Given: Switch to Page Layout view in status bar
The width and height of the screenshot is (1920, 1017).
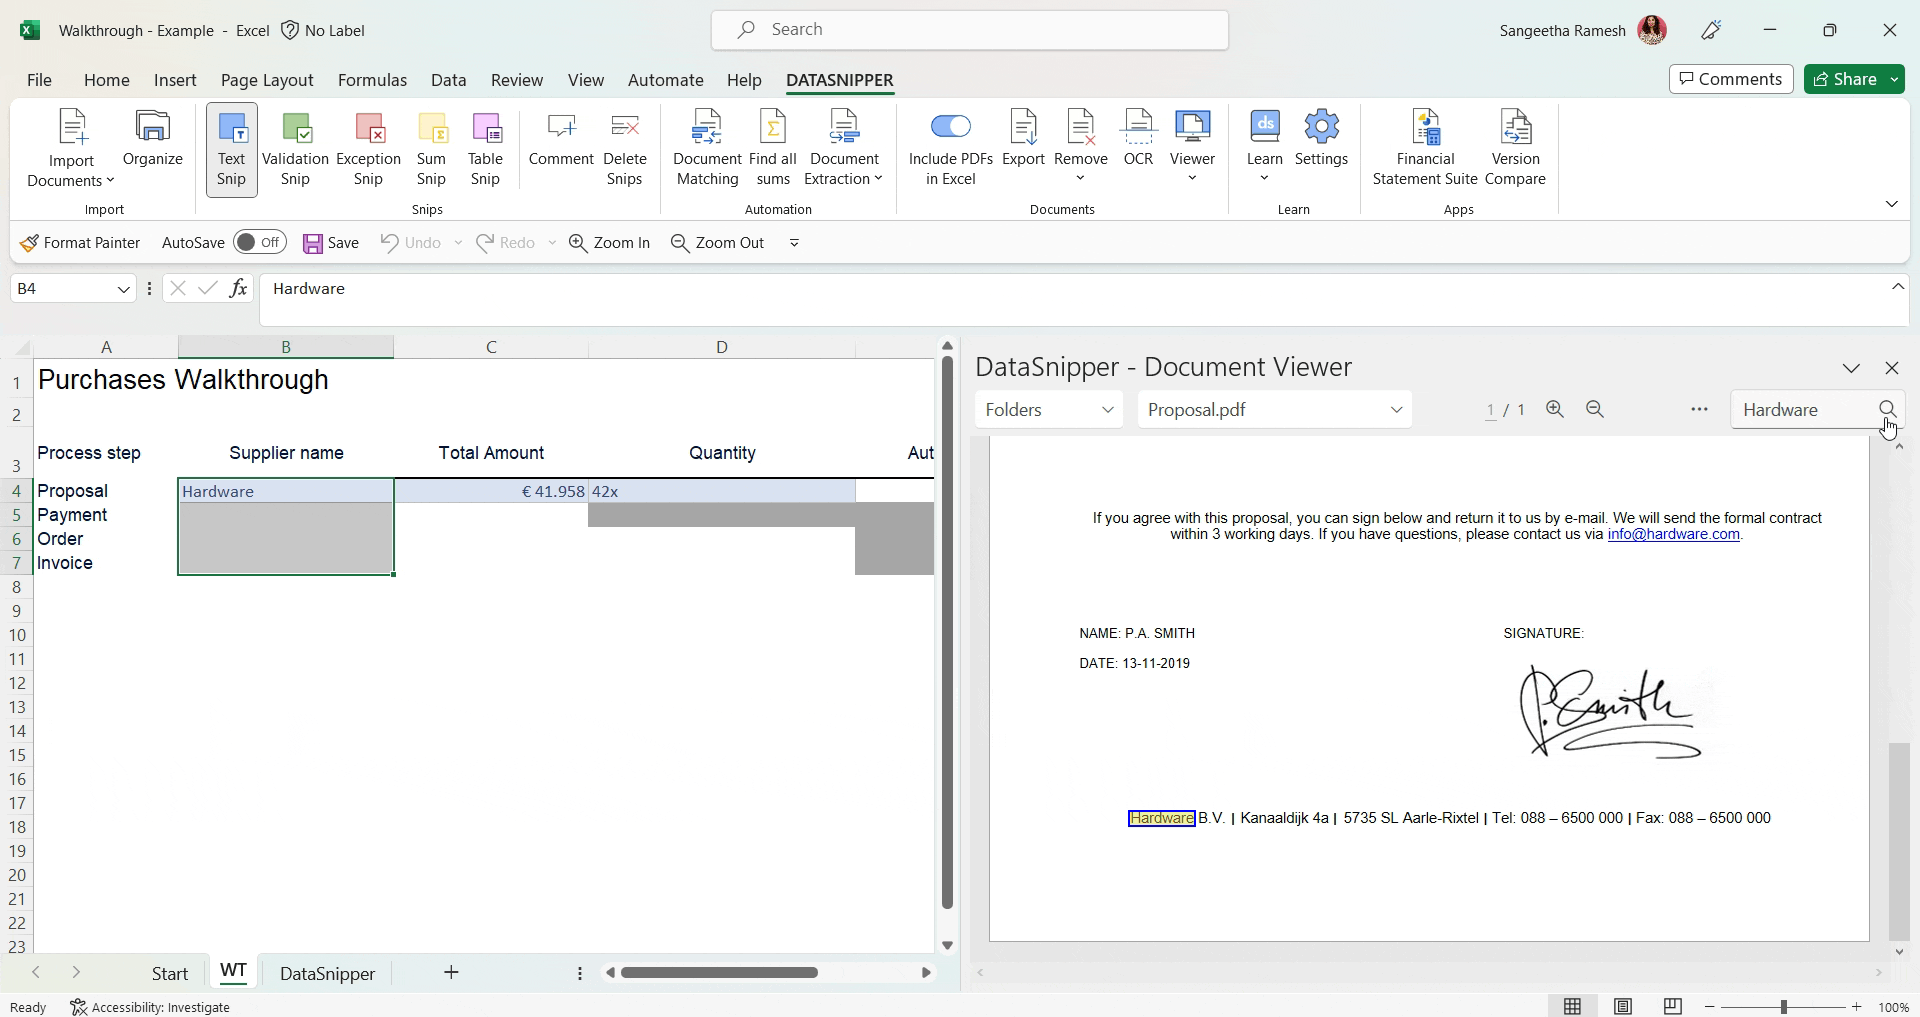Looking at the screenshot, I should pos(1623,1007).
